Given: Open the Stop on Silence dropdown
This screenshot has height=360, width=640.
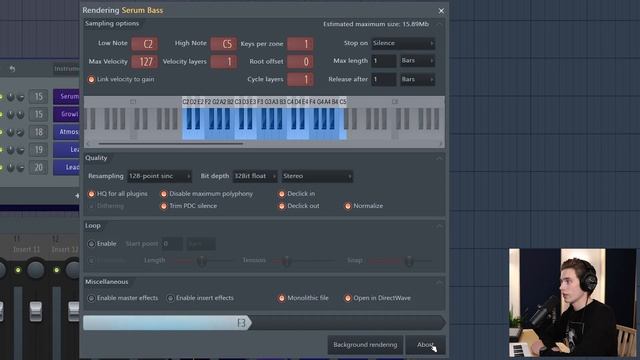Looking at the screenshot, I should (x=403, y=43).
